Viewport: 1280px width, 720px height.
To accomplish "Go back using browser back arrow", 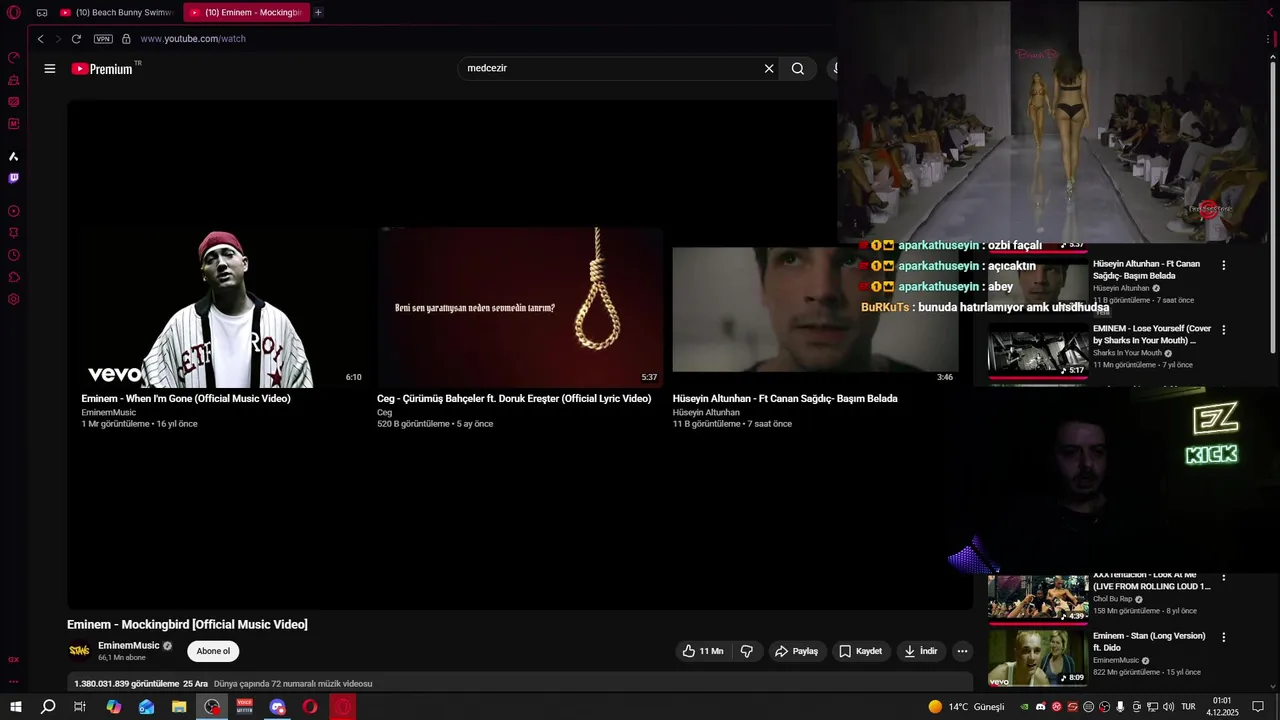I will pyautogui.click(x=40, y=39).
